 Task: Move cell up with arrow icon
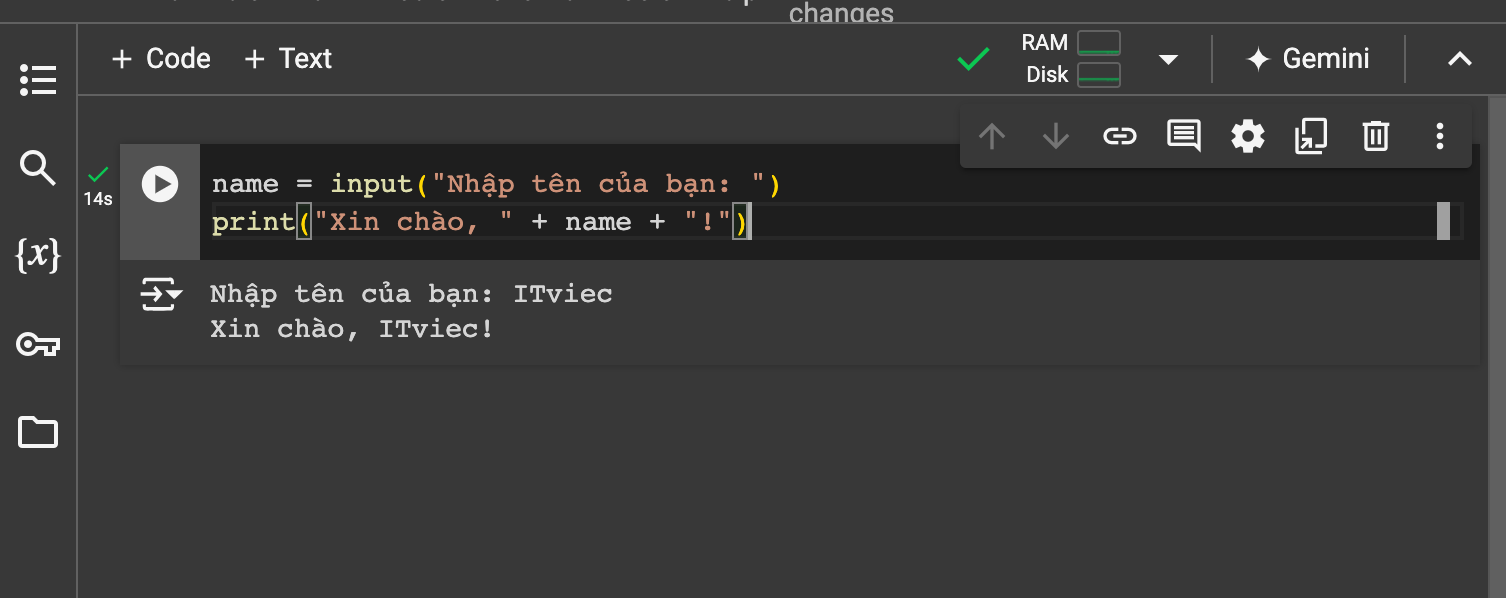pyautogui.click(x=991, y=136)
